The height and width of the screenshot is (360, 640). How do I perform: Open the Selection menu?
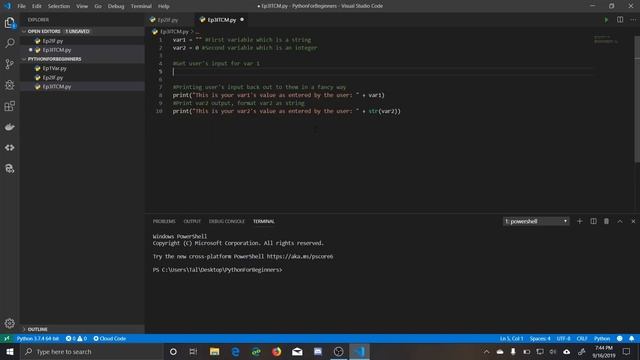[59, 6]
